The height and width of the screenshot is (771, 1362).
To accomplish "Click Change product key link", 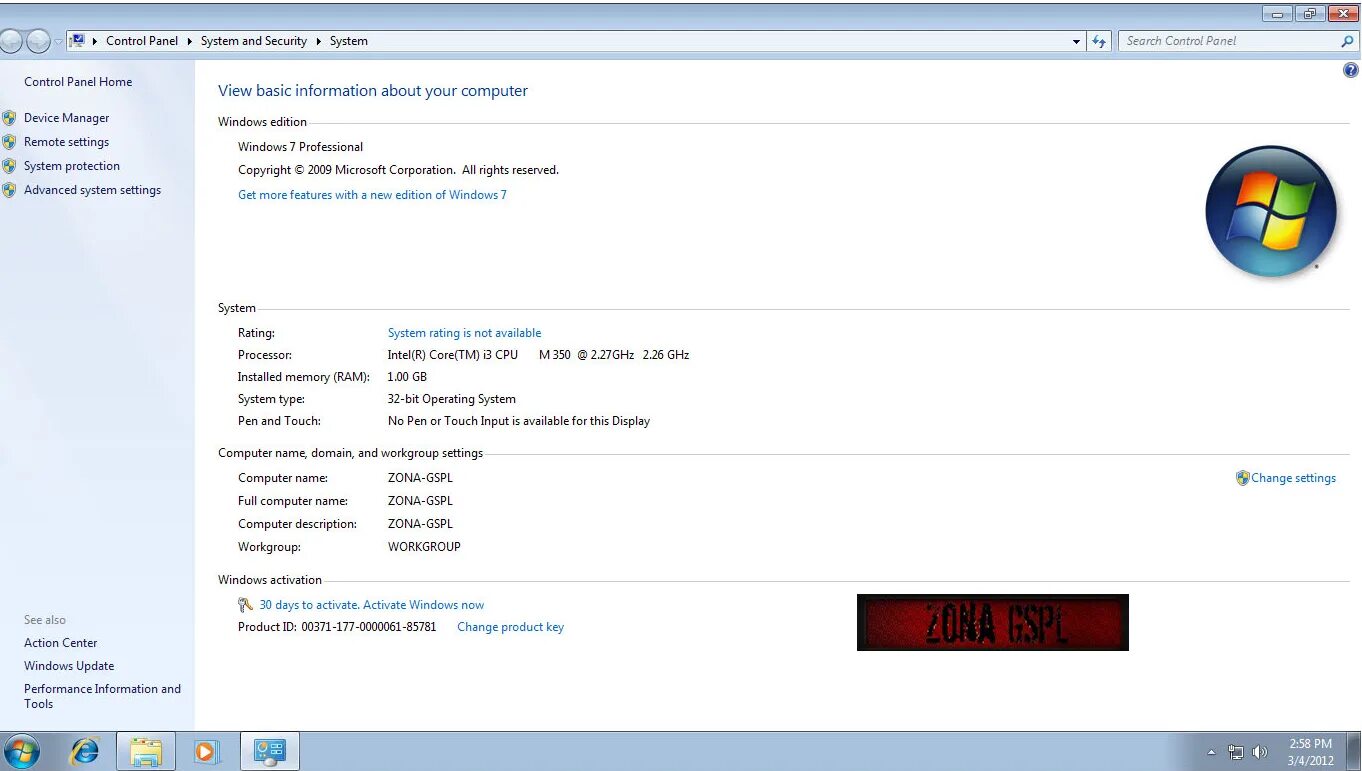I will tap(510, 627).
